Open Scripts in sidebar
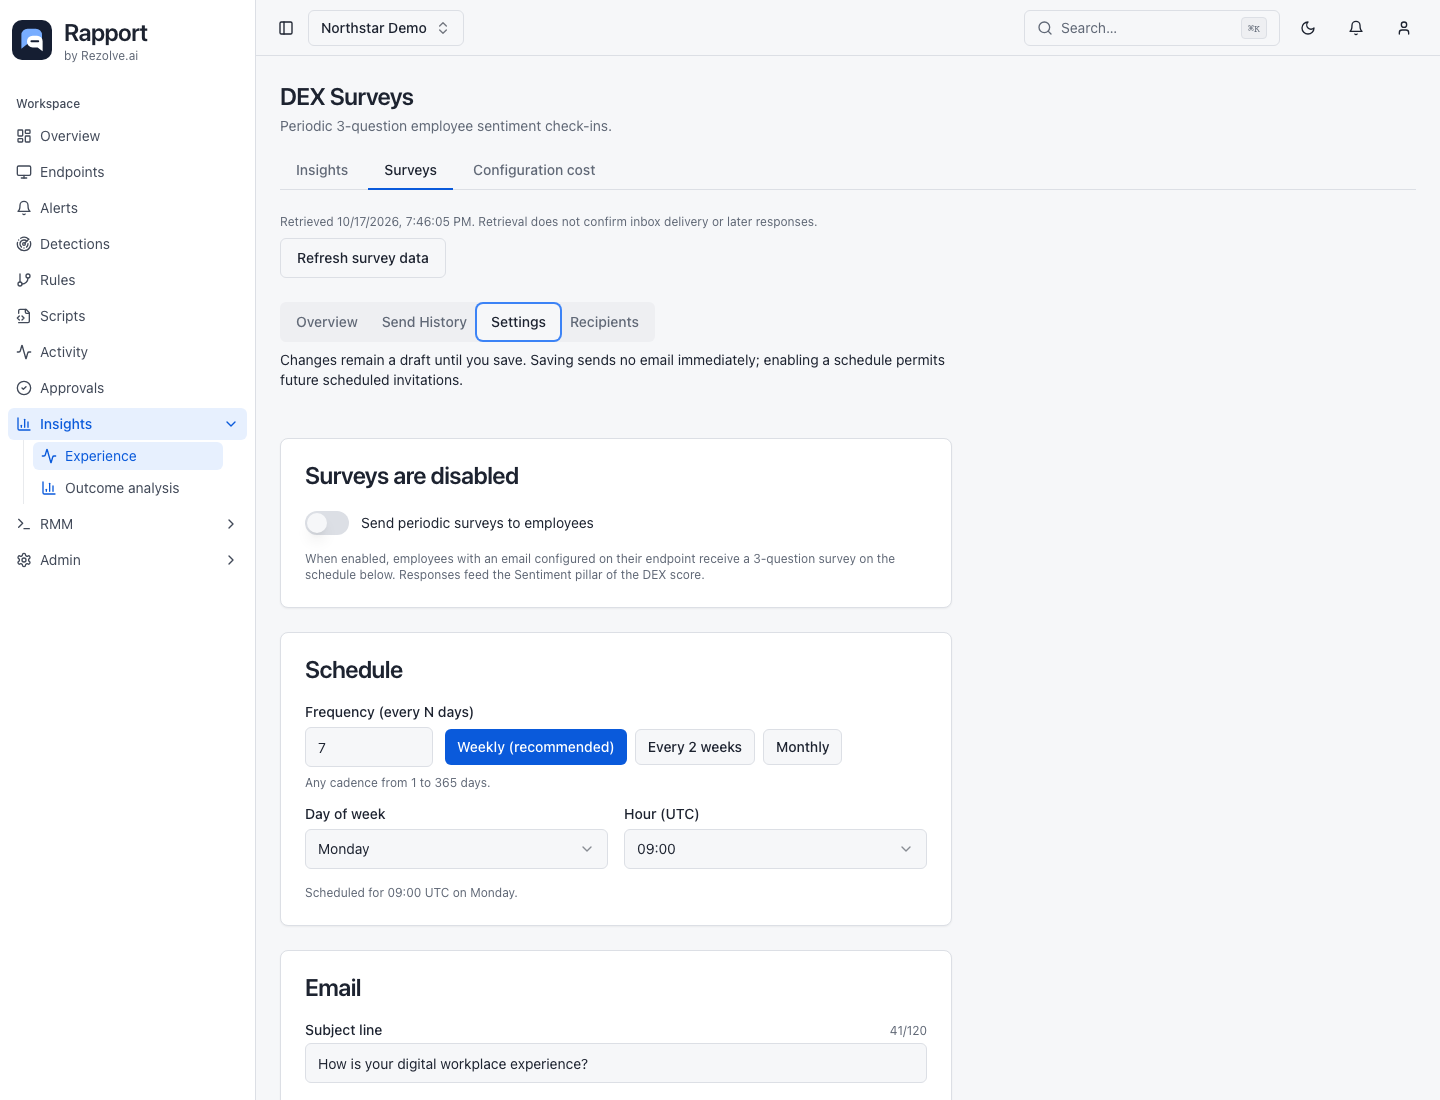The image size is (1440, 1100). click(127, 316)
